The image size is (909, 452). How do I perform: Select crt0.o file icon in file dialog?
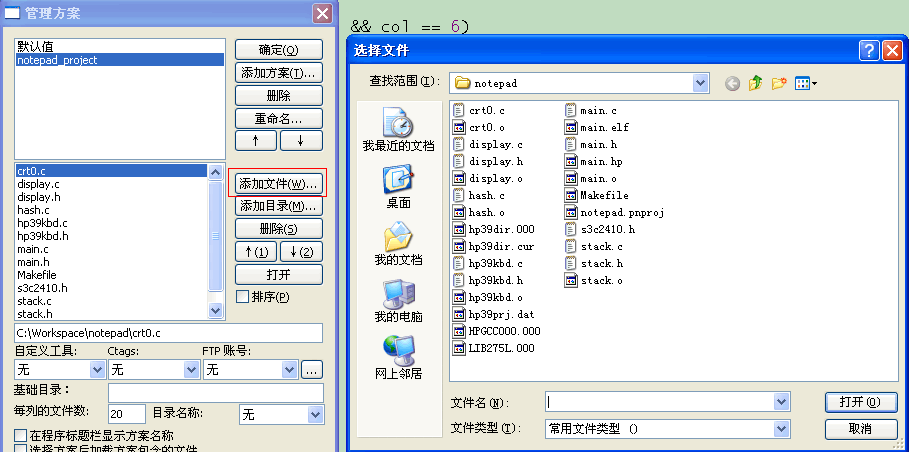click(459, 127)
